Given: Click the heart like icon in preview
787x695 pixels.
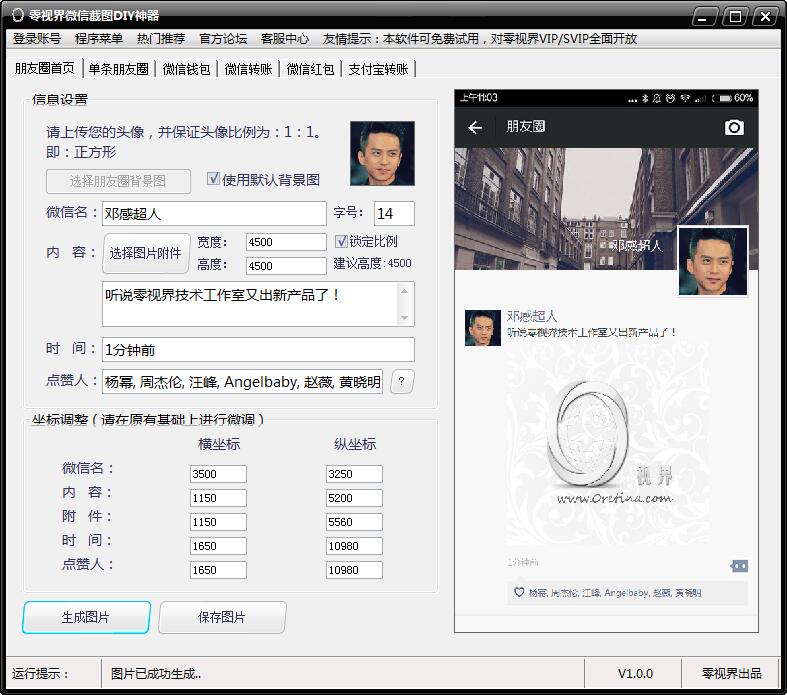Looking at the screenshot, I should coord(518,593).
